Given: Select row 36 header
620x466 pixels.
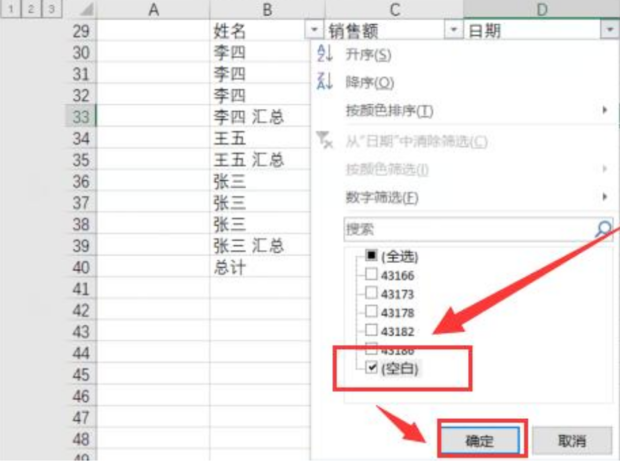Looking at the screenshot, I should (x=81, y=181).
